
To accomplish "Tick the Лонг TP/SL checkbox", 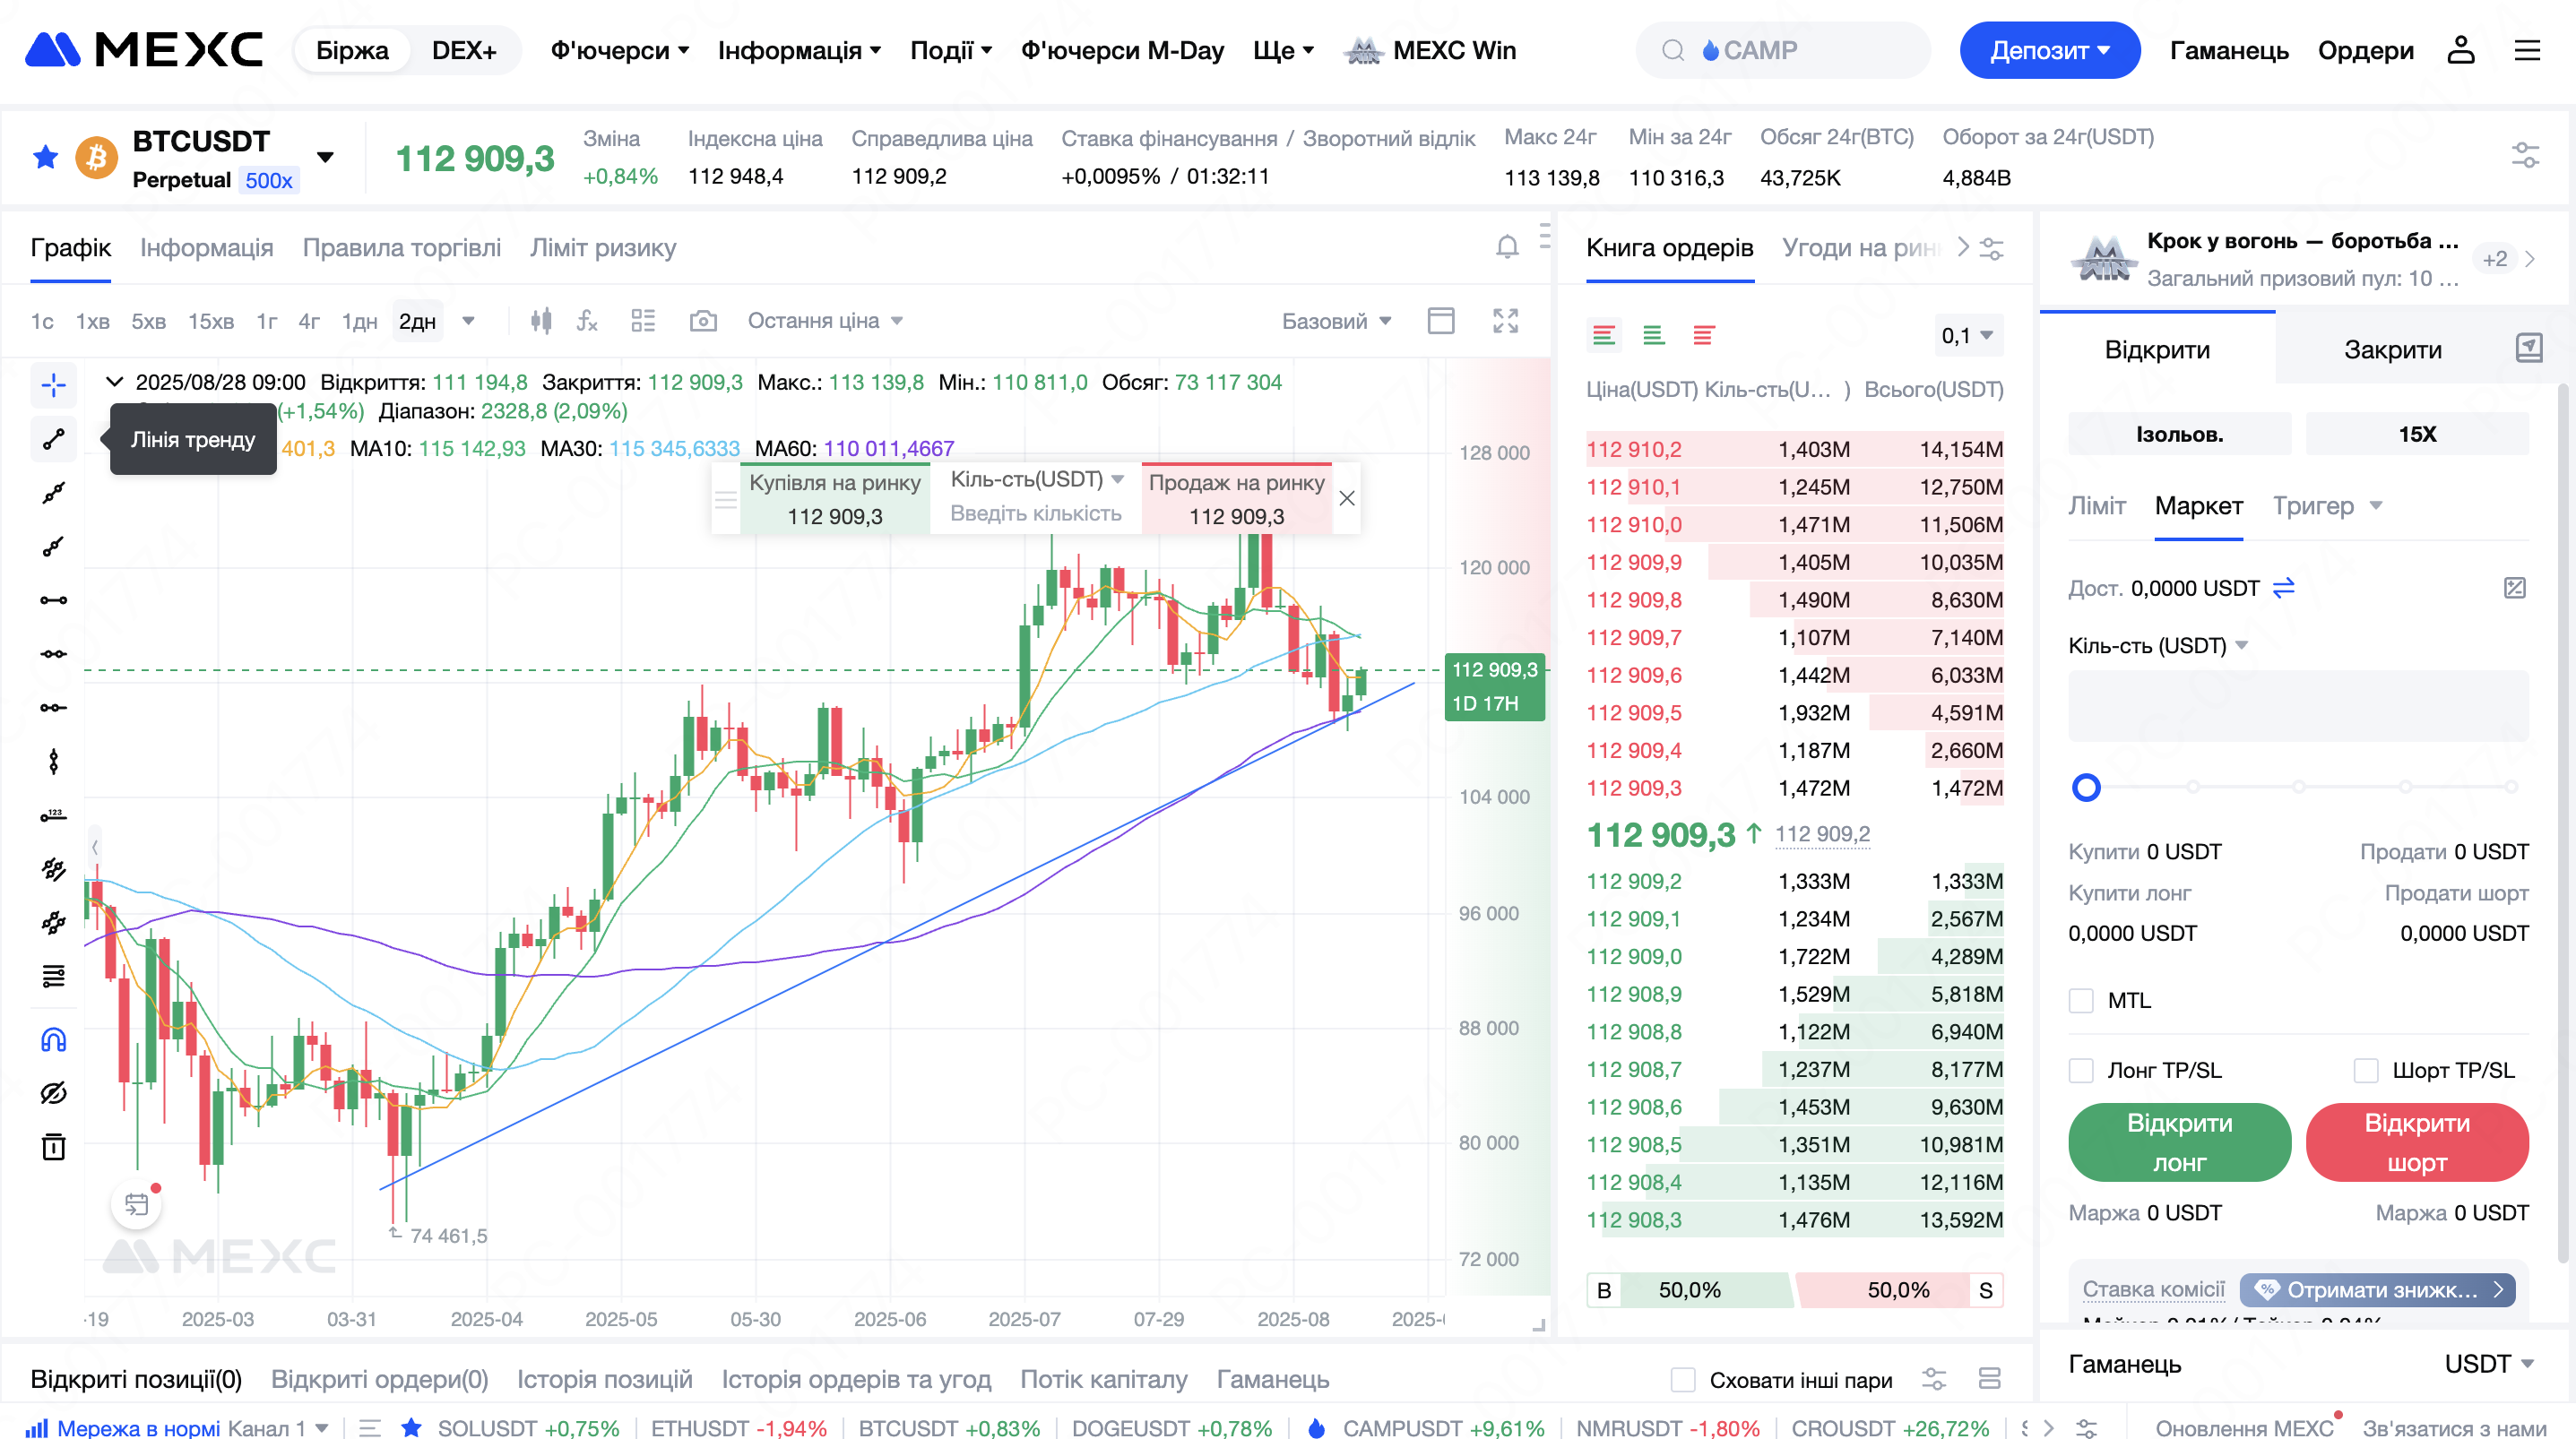I will 2081,1070.
